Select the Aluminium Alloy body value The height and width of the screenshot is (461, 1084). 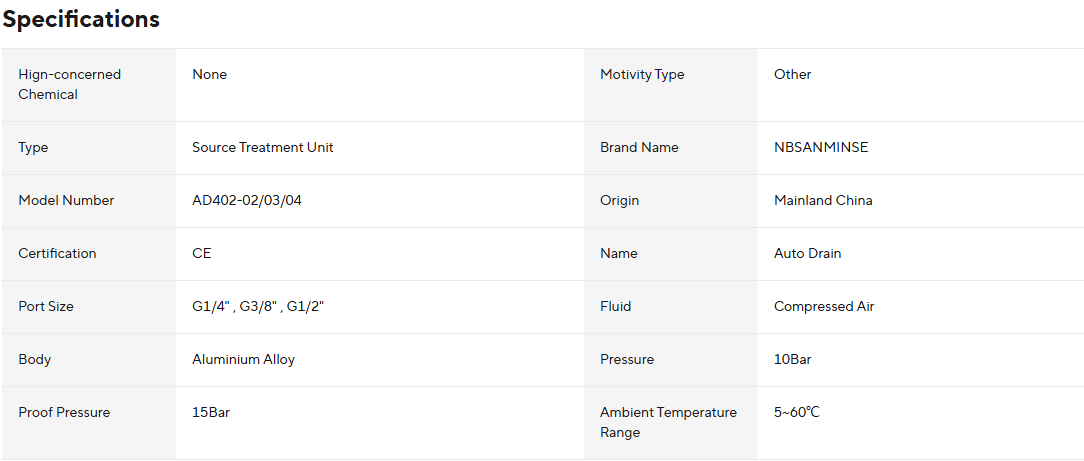pos(243,359)
